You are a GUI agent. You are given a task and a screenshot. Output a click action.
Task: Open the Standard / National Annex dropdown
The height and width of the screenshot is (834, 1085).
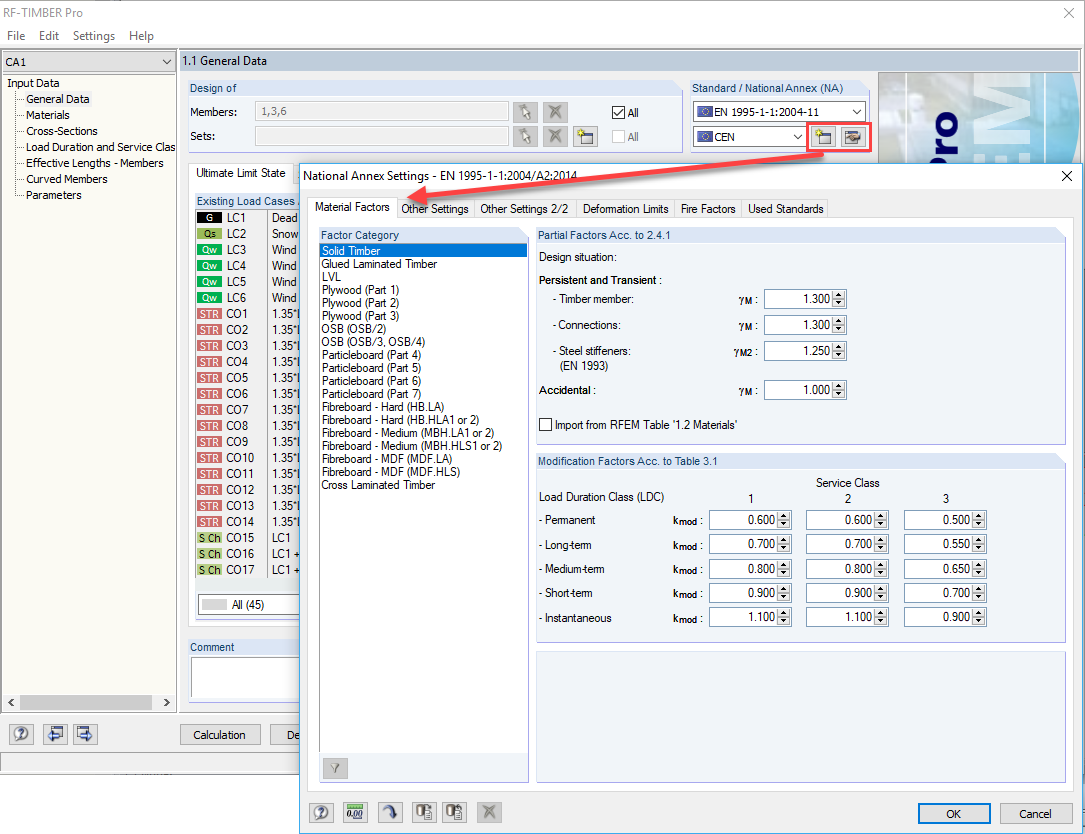pyautogui.click(x=857, y=111)
